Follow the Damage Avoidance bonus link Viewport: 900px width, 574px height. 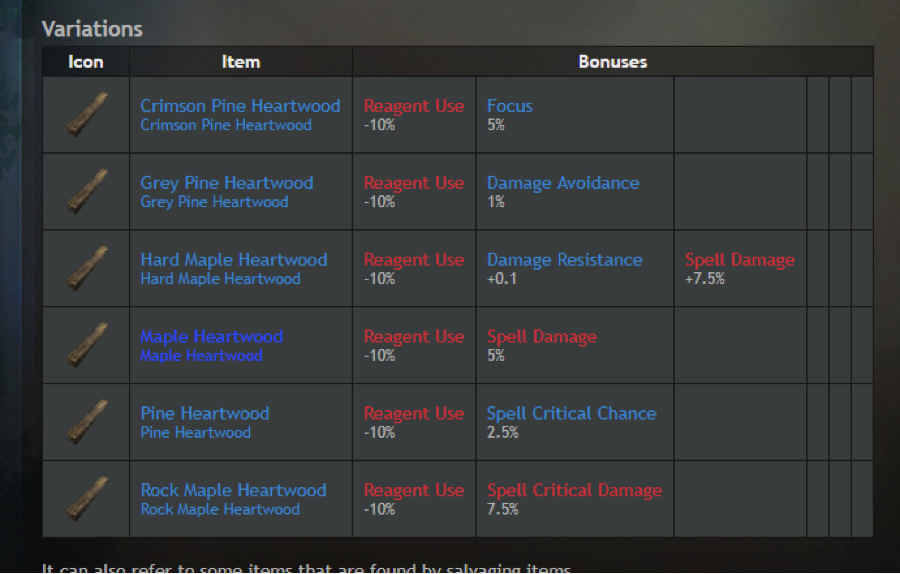[562, 183]
